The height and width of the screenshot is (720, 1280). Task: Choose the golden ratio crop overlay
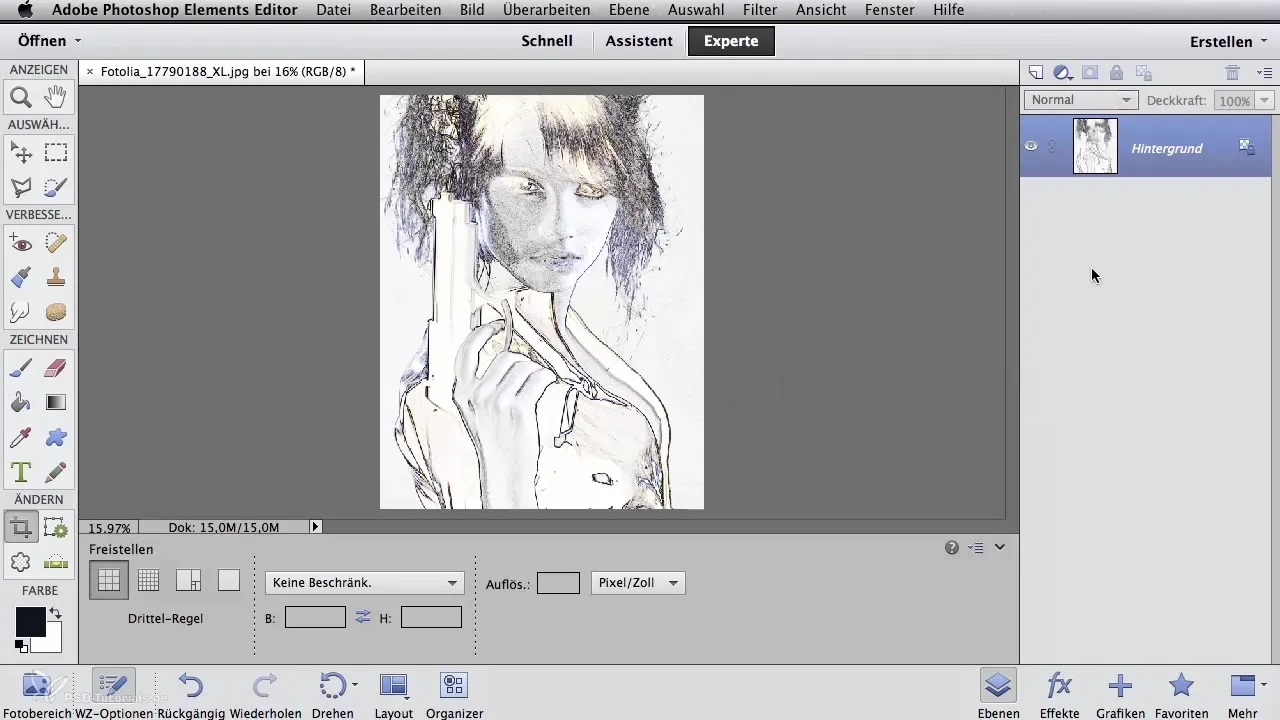click(x=189, y=580)
